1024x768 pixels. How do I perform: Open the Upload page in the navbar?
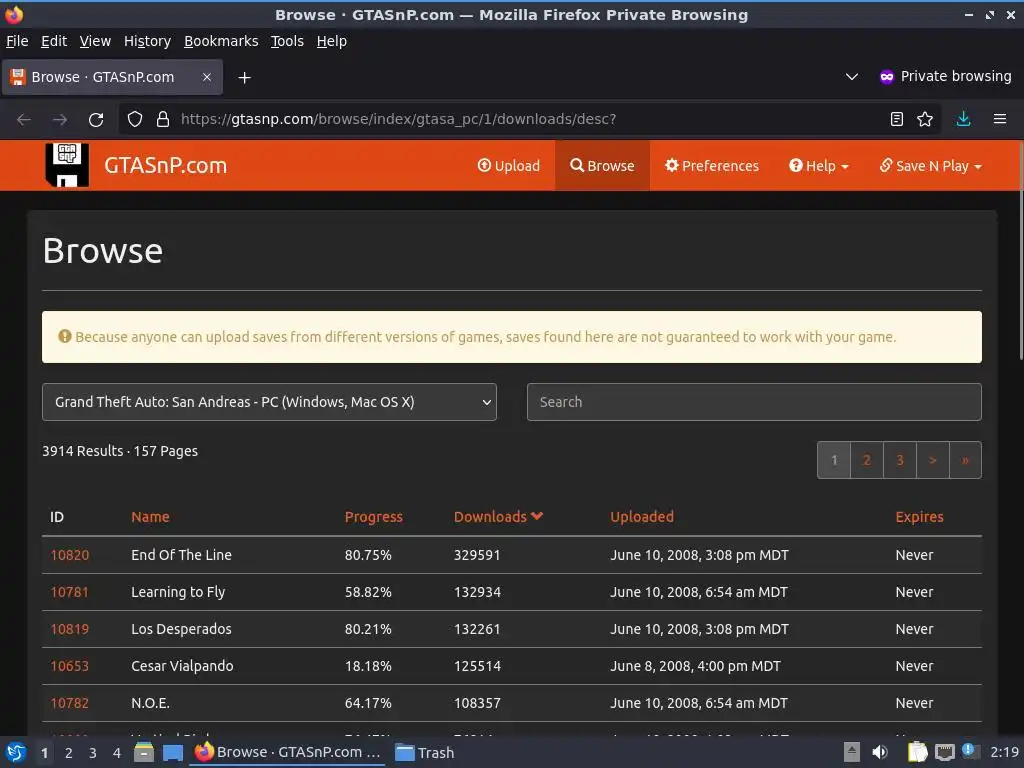click(509, 166)
